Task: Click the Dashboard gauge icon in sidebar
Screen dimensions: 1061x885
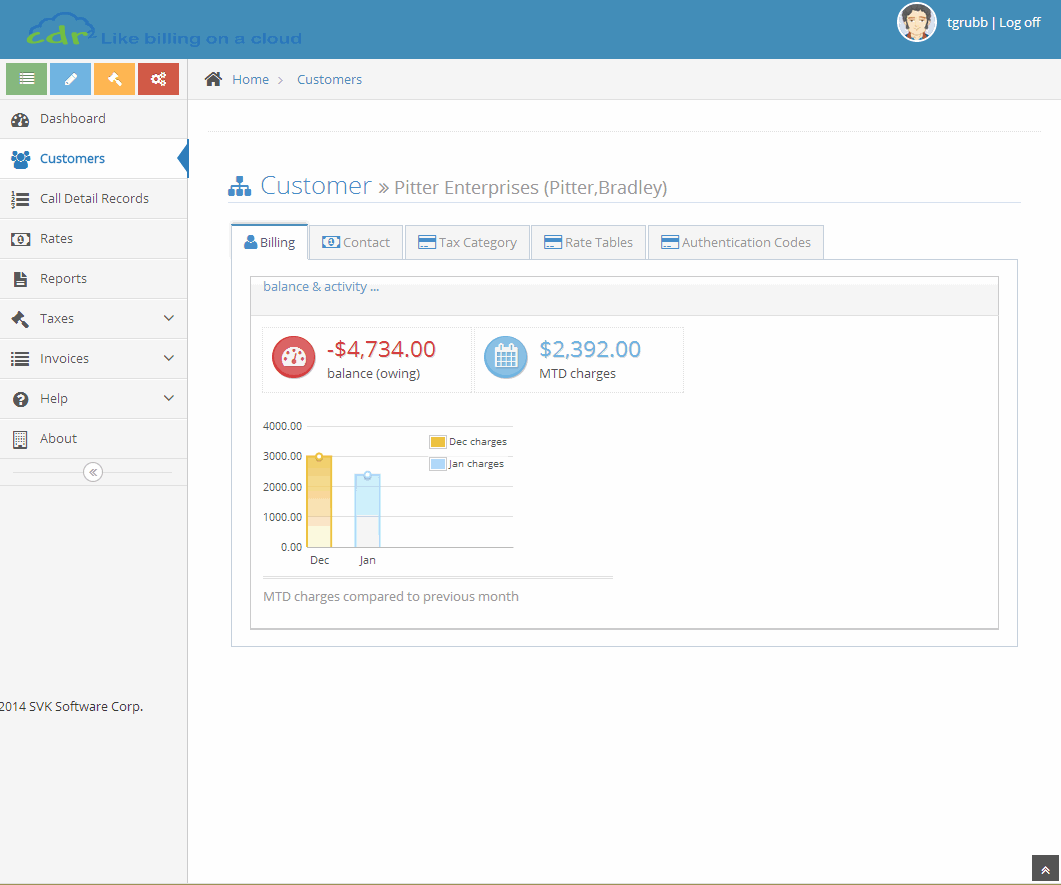Action: (20, 120)
